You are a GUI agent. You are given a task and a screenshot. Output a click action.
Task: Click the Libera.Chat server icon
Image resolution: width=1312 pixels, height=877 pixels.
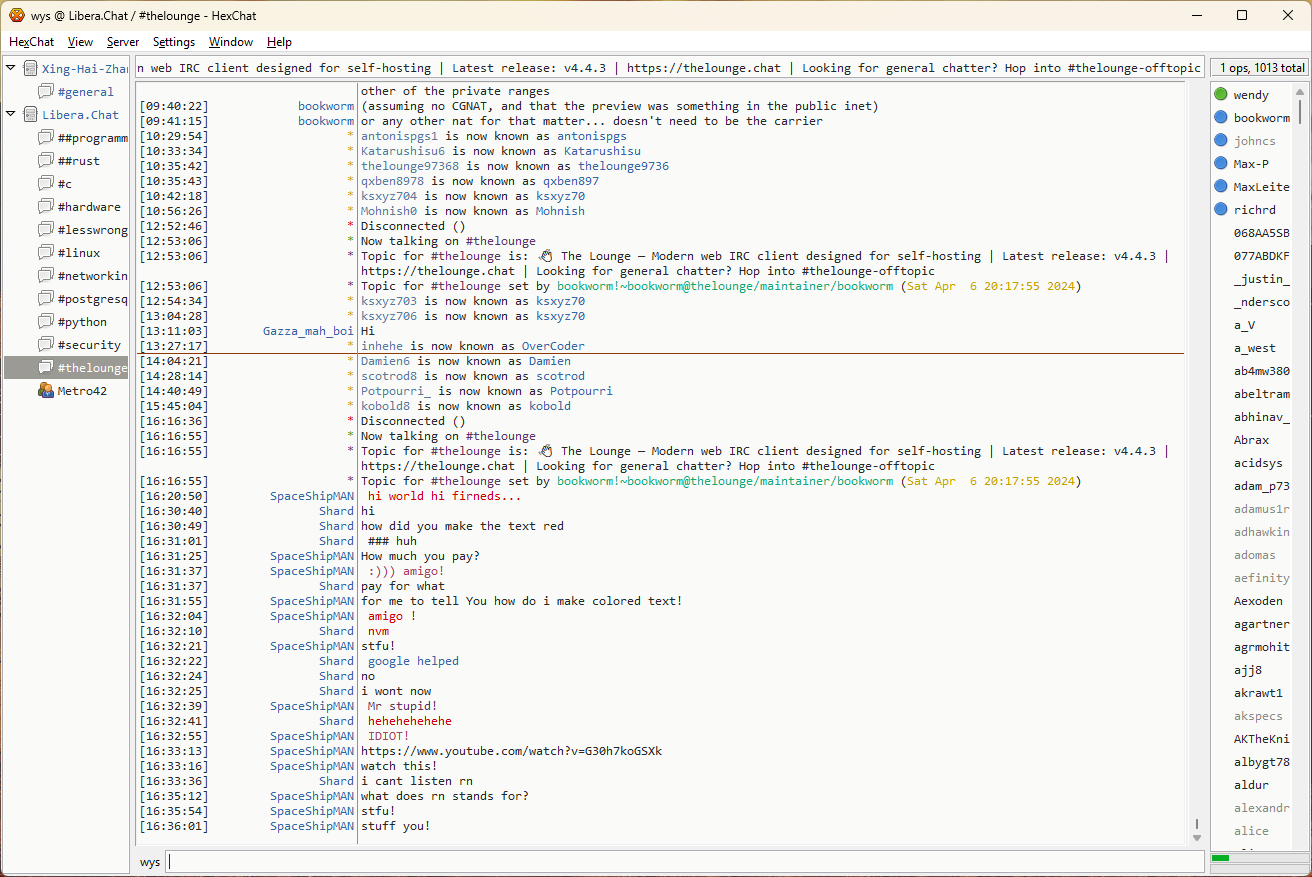pos(30,115)
